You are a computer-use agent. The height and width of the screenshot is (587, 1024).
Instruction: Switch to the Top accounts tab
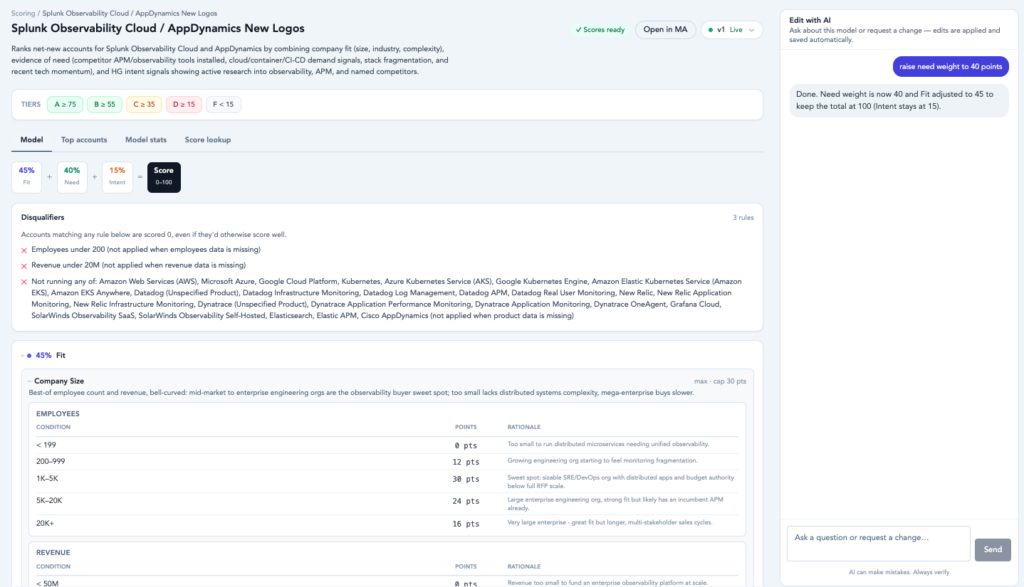coord(84,140)
